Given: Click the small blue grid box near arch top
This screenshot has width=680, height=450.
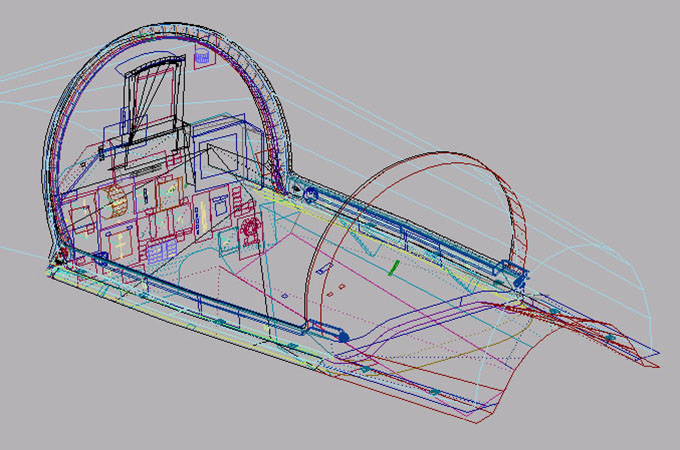Looking at the screenshot, I should pos(203,59).
